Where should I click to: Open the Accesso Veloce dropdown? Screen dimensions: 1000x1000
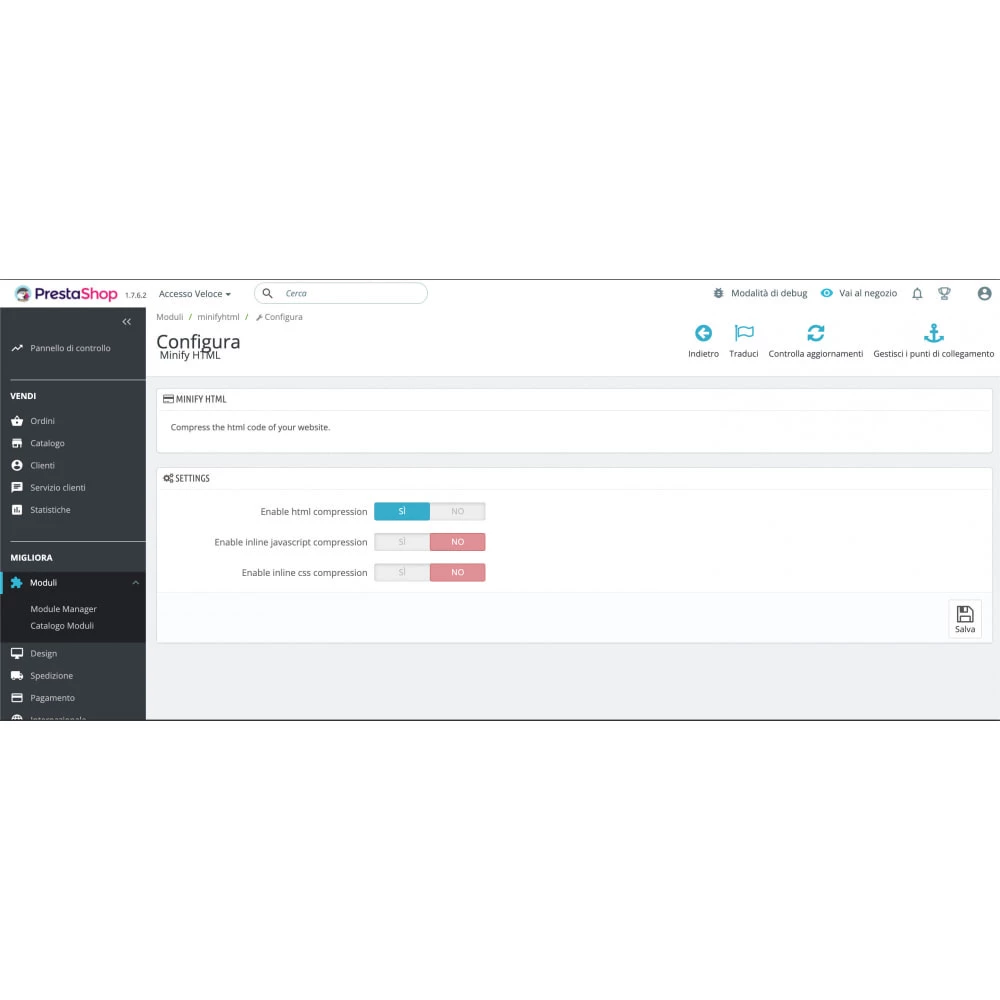click(195, 294)
